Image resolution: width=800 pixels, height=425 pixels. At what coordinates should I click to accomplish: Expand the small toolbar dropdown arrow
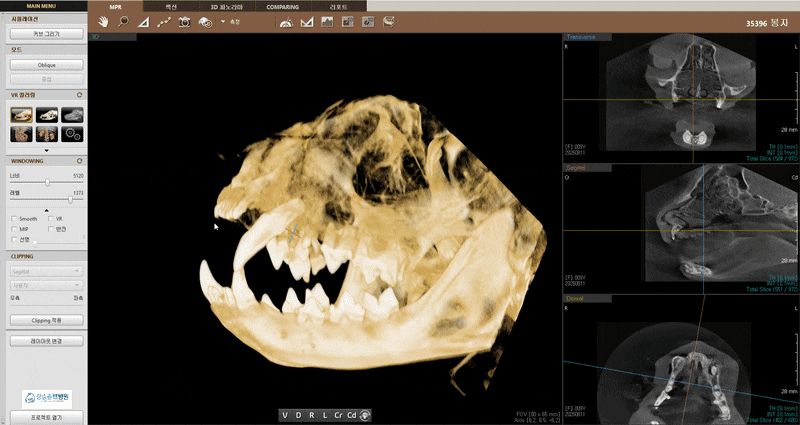click(223, 22)
